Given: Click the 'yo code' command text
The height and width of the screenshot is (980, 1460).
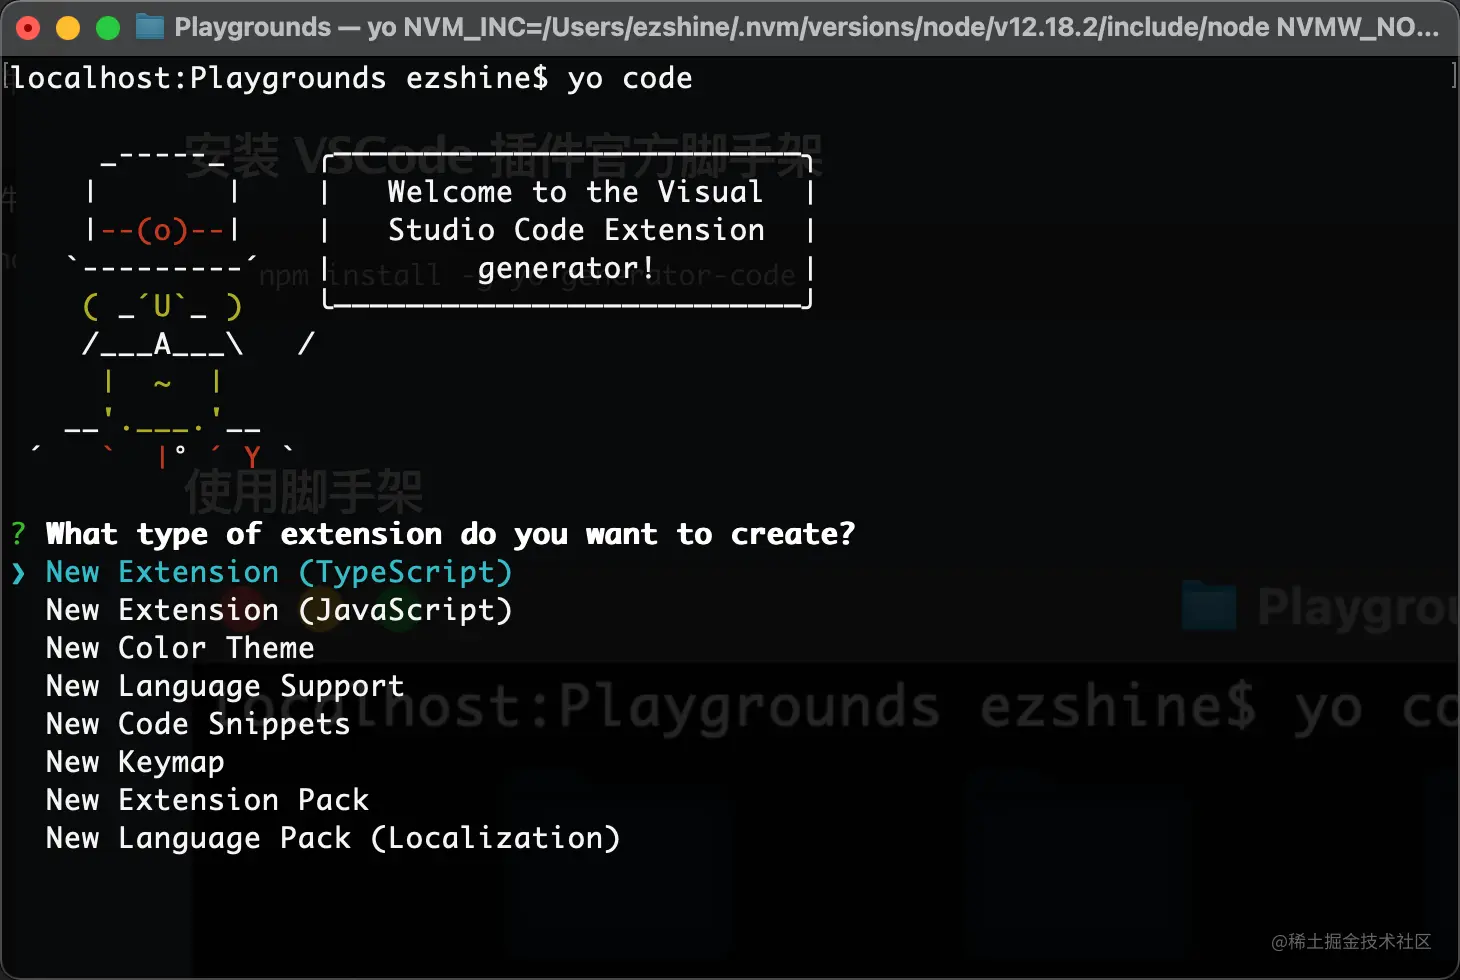Looking at the screenshot, I should click(x=630, y=78).
